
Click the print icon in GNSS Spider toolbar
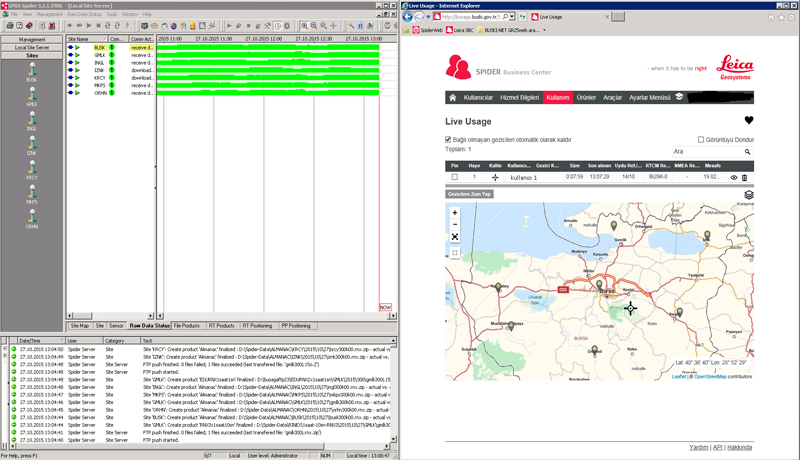click(x=10, y=25)
